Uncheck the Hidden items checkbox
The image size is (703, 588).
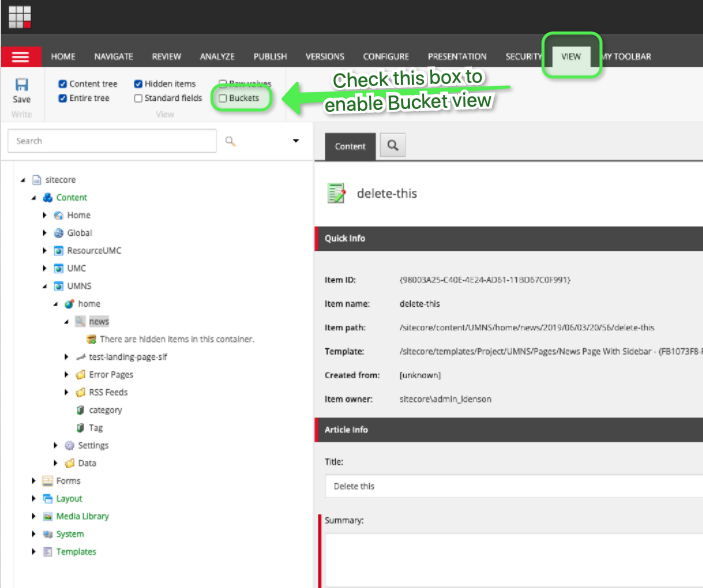pyautogui.click(x=138, y=84)
